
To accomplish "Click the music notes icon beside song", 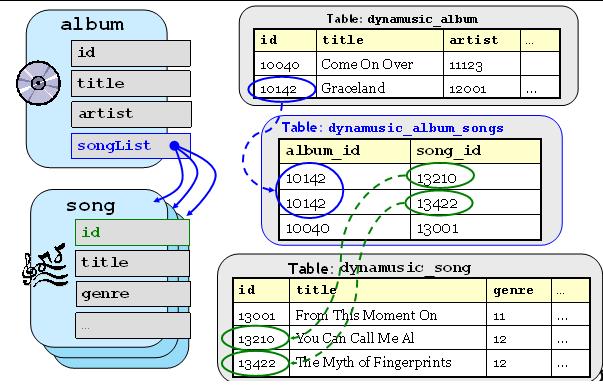I will click(x=44, y=265).
